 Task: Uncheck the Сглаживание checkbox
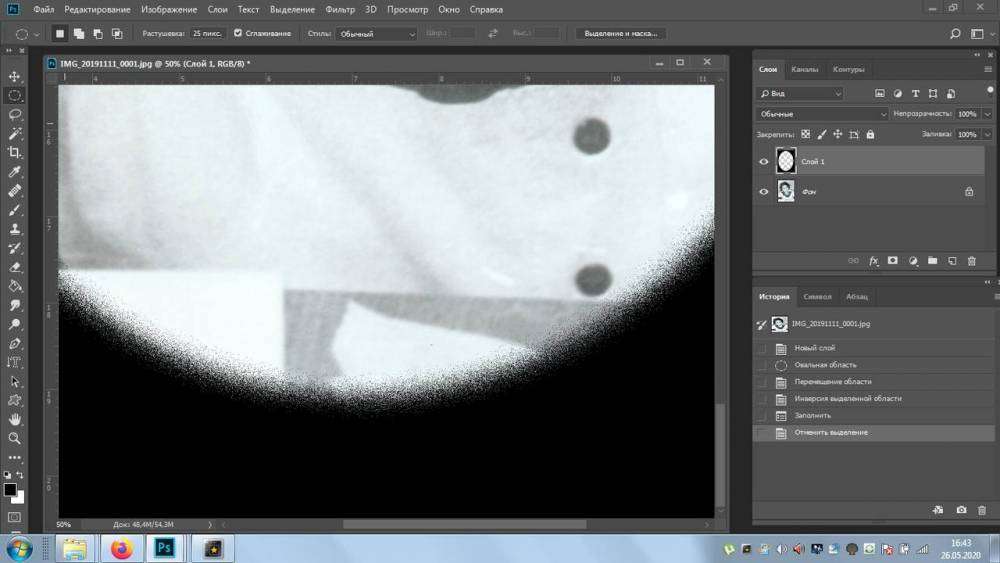[x=238, y=33]
